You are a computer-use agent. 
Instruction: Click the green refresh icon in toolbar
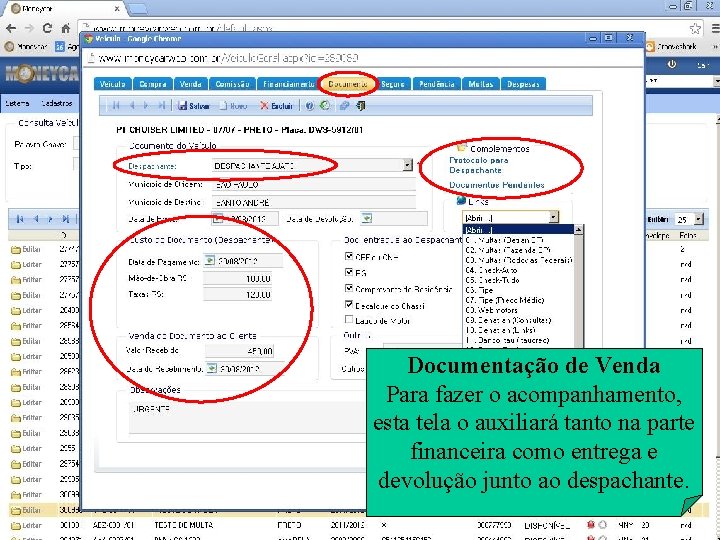(325, 106)
